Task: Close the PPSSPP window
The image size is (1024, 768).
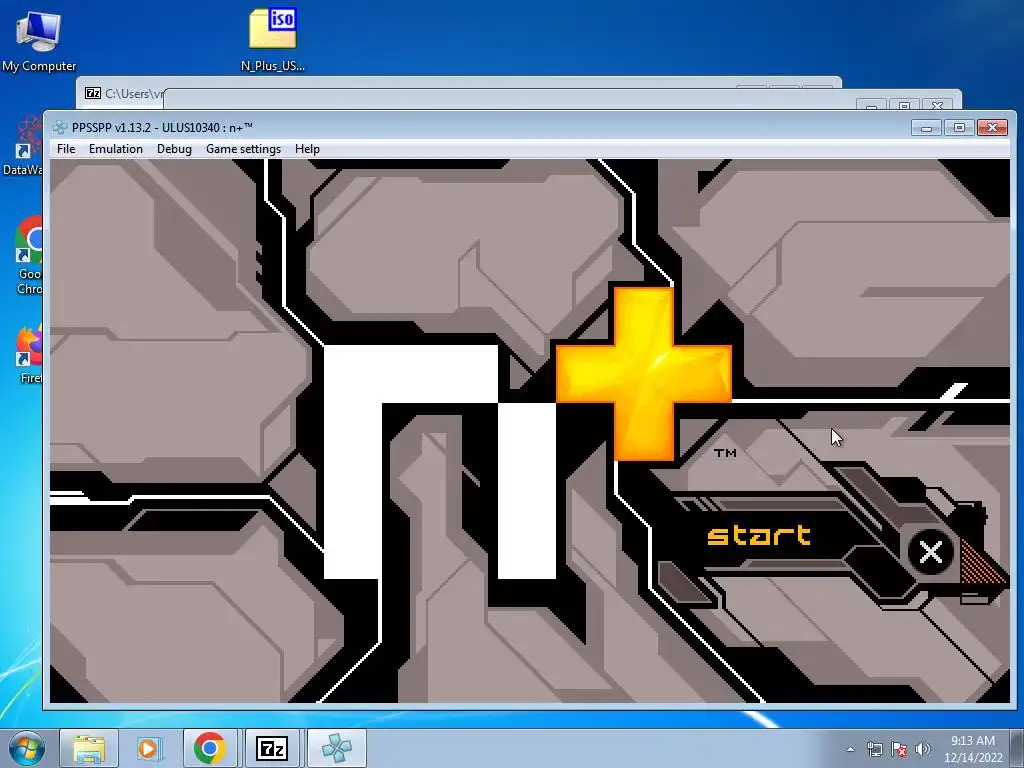Action: point(992,127)
